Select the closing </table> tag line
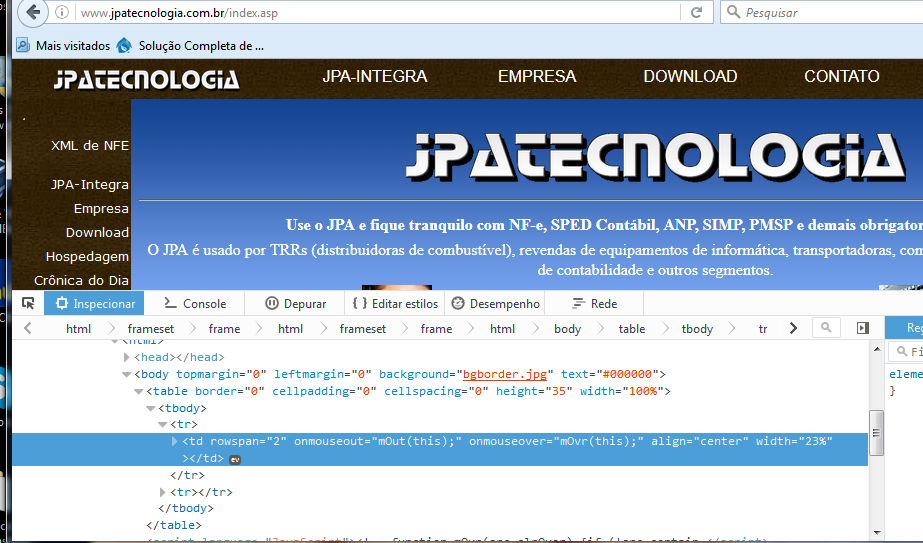The image size is (923, 543). [174, 525]
